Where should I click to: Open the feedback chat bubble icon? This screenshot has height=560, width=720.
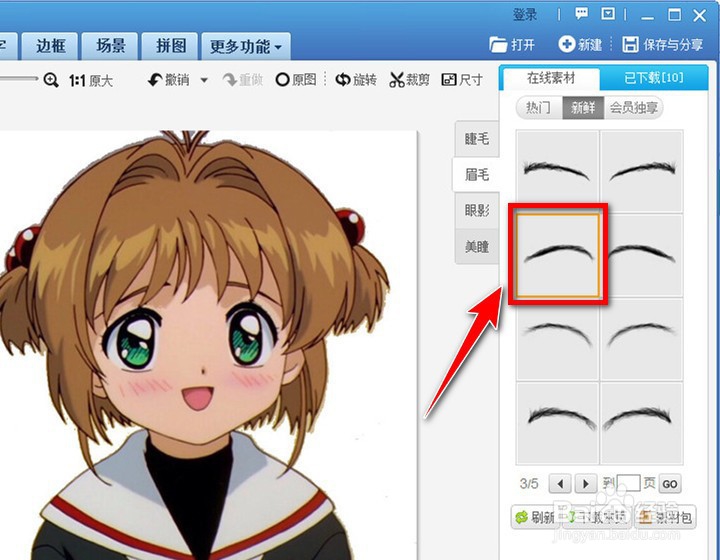coord(581,14)
